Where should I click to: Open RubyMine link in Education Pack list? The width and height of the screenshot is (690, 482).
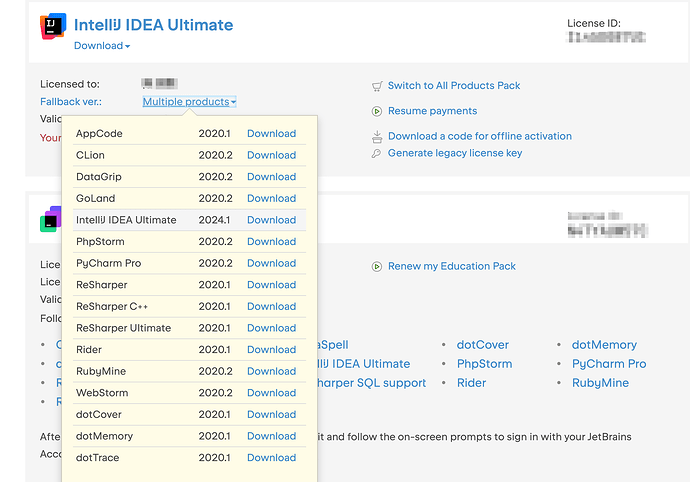[600, 383]
